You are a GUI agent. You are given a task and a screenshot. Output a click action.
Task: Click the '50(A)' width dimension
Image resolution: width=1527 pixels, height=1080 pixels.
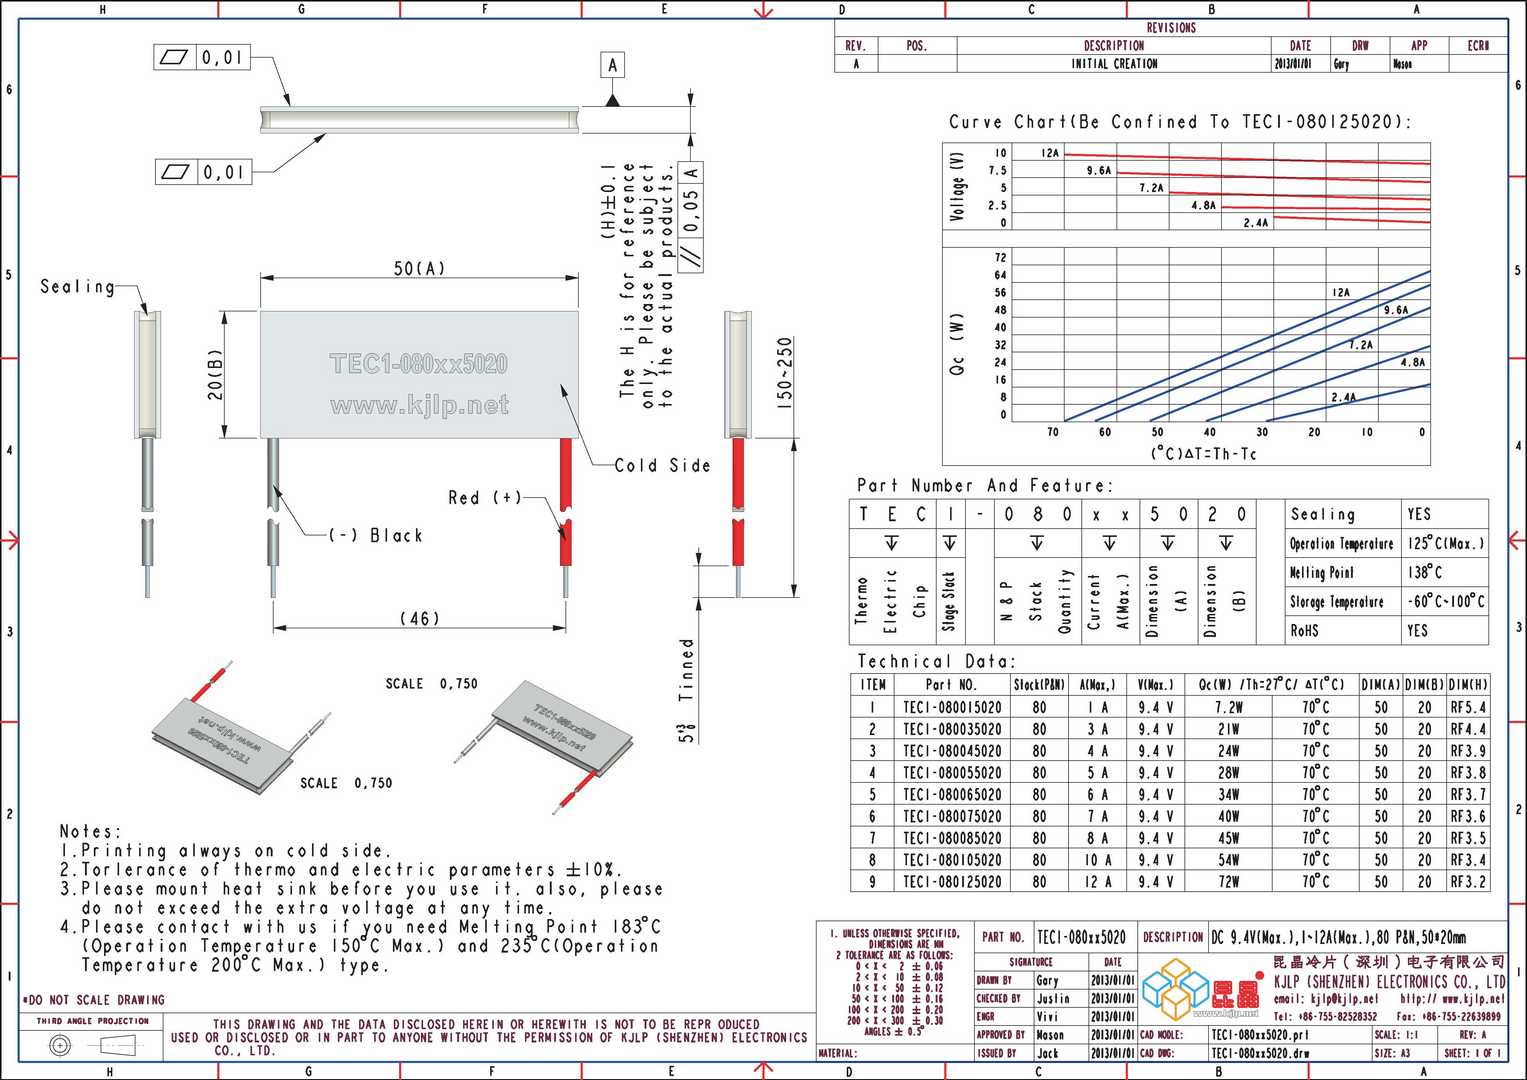419,269
